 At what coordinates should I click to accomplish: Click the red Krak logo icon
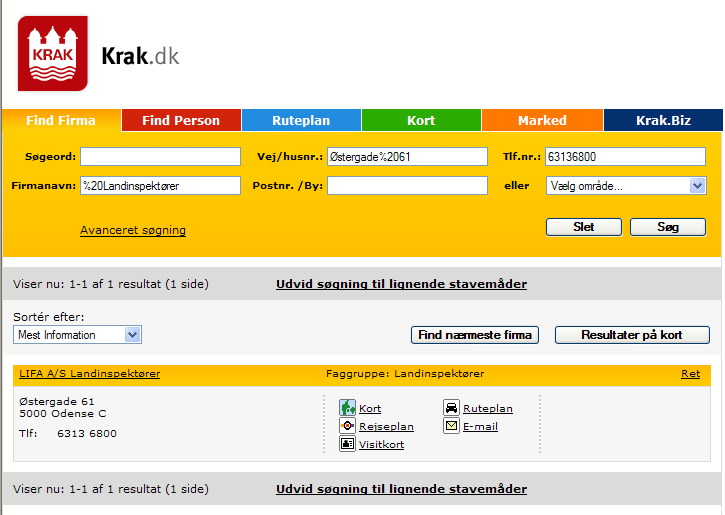(52, 53)
